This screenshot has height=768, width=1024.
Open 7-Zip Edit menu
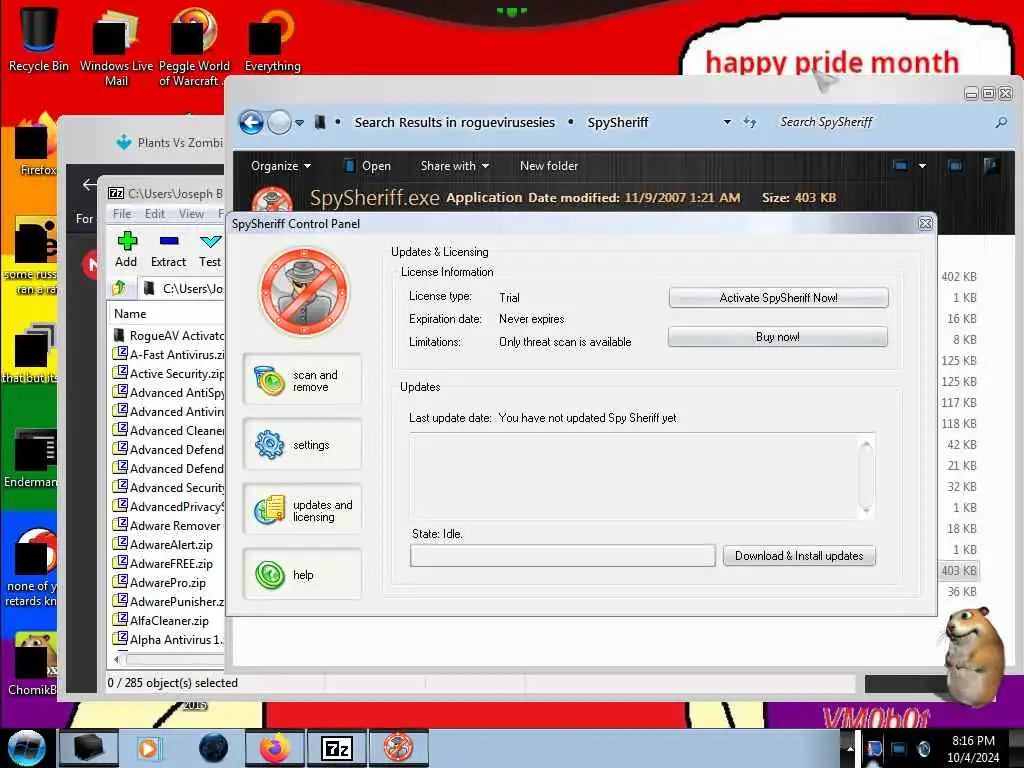[x=155, y=214]
